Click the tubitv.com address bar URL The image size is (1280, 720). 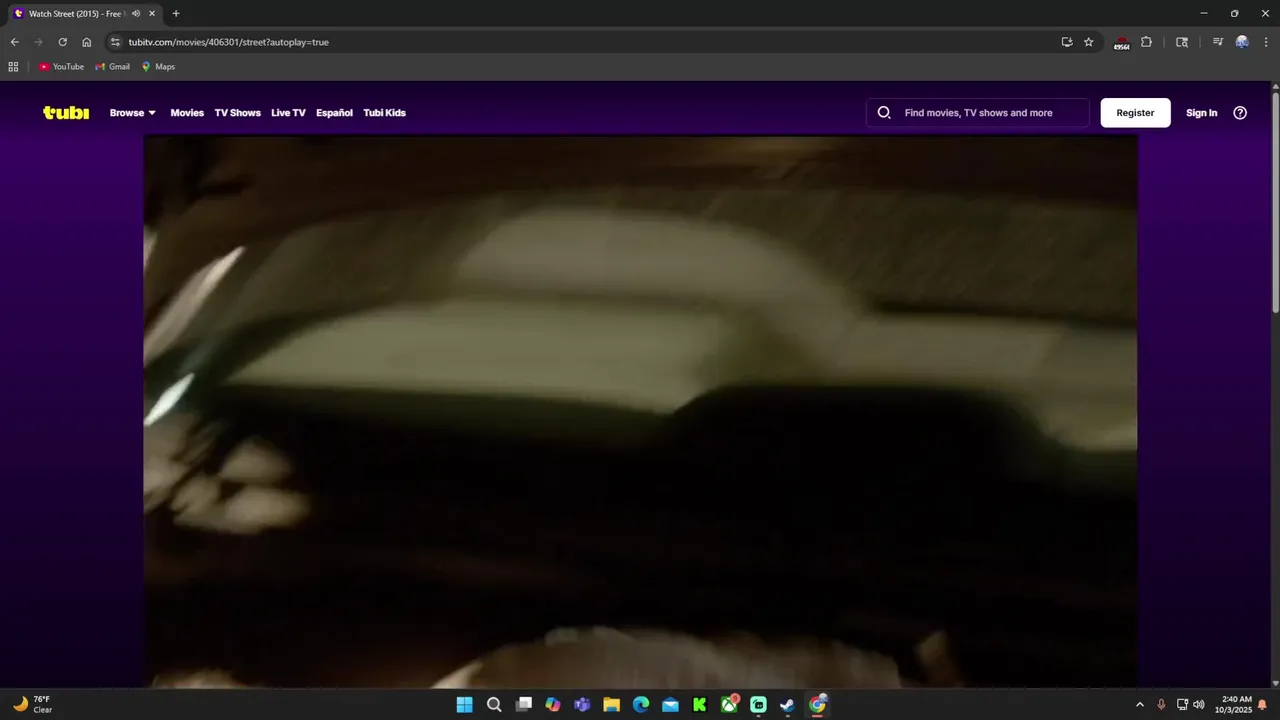point(229,42)
